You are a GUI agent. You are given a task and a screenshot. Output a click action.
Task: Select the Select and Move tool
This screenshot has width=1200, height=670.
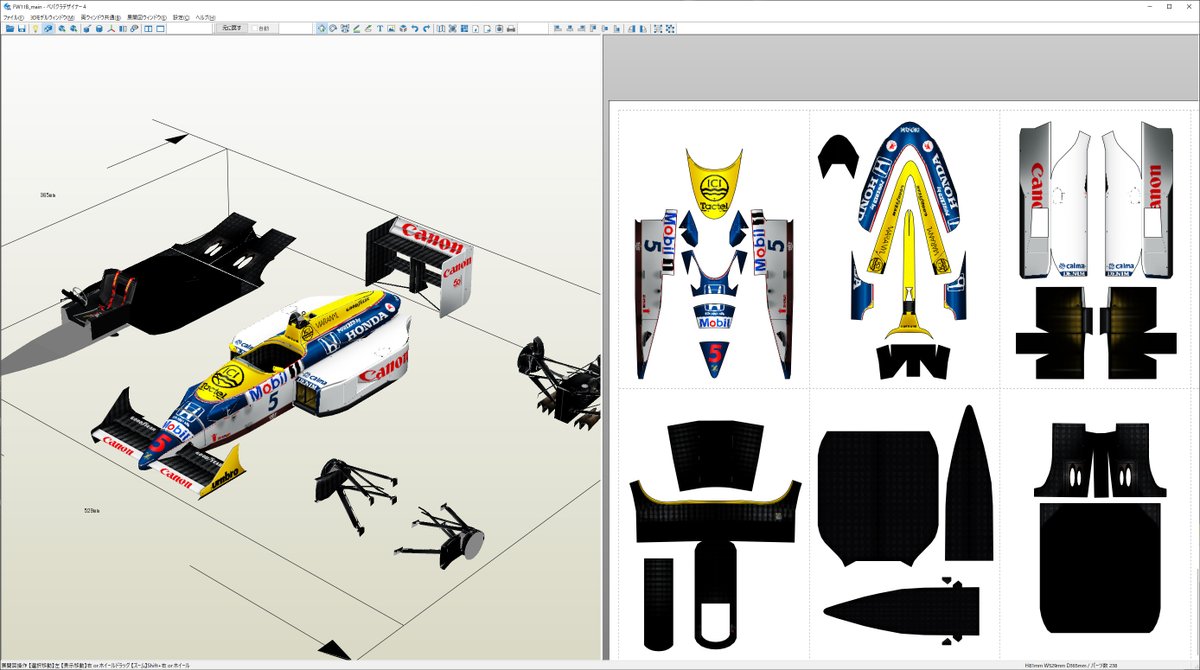322,29
